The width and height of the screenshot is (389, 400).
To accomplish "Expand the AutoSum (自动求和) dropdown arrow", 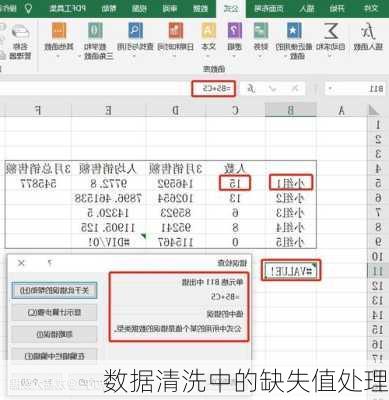I will 330,56.
